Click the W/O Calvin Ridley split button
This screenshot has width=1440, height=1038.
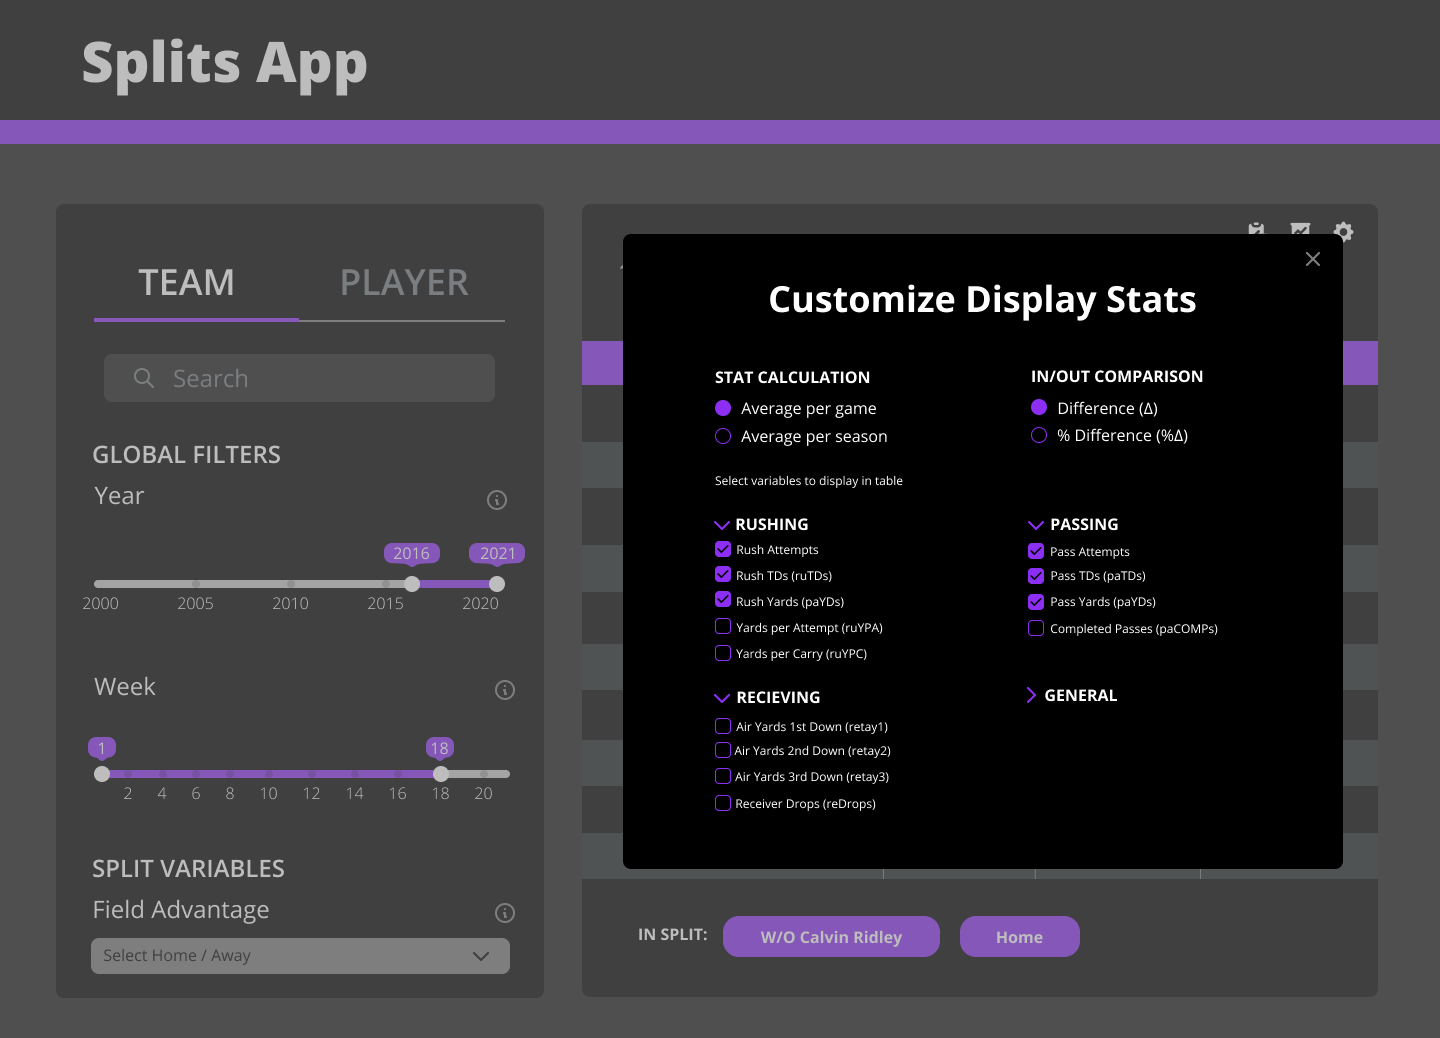pyautogui.click(x=831, y=937)
